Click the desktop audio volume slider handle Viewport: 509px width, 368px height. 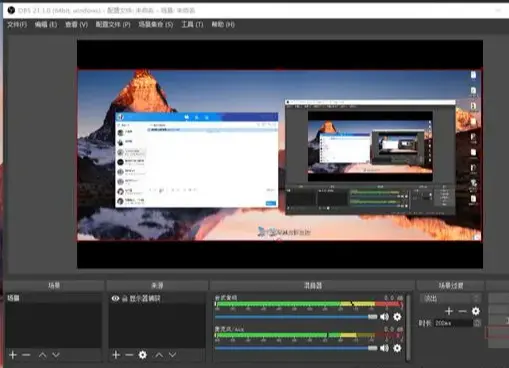372,317
